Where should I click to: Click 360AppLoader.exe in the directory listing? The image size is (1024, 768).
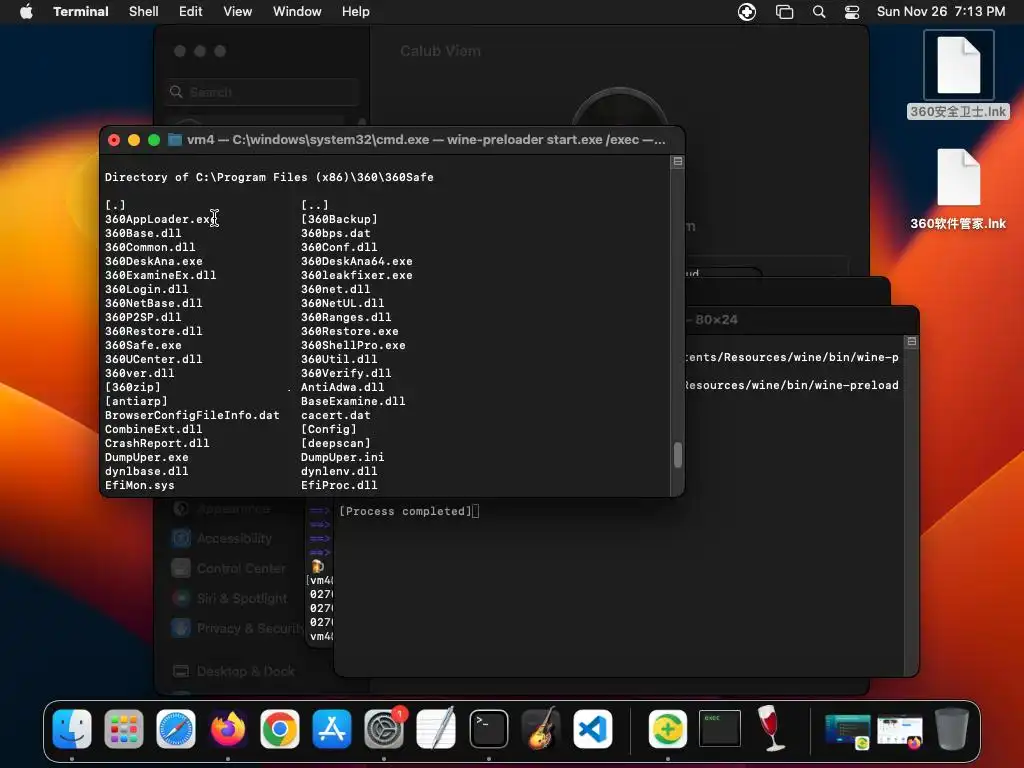tap(161, 219)
